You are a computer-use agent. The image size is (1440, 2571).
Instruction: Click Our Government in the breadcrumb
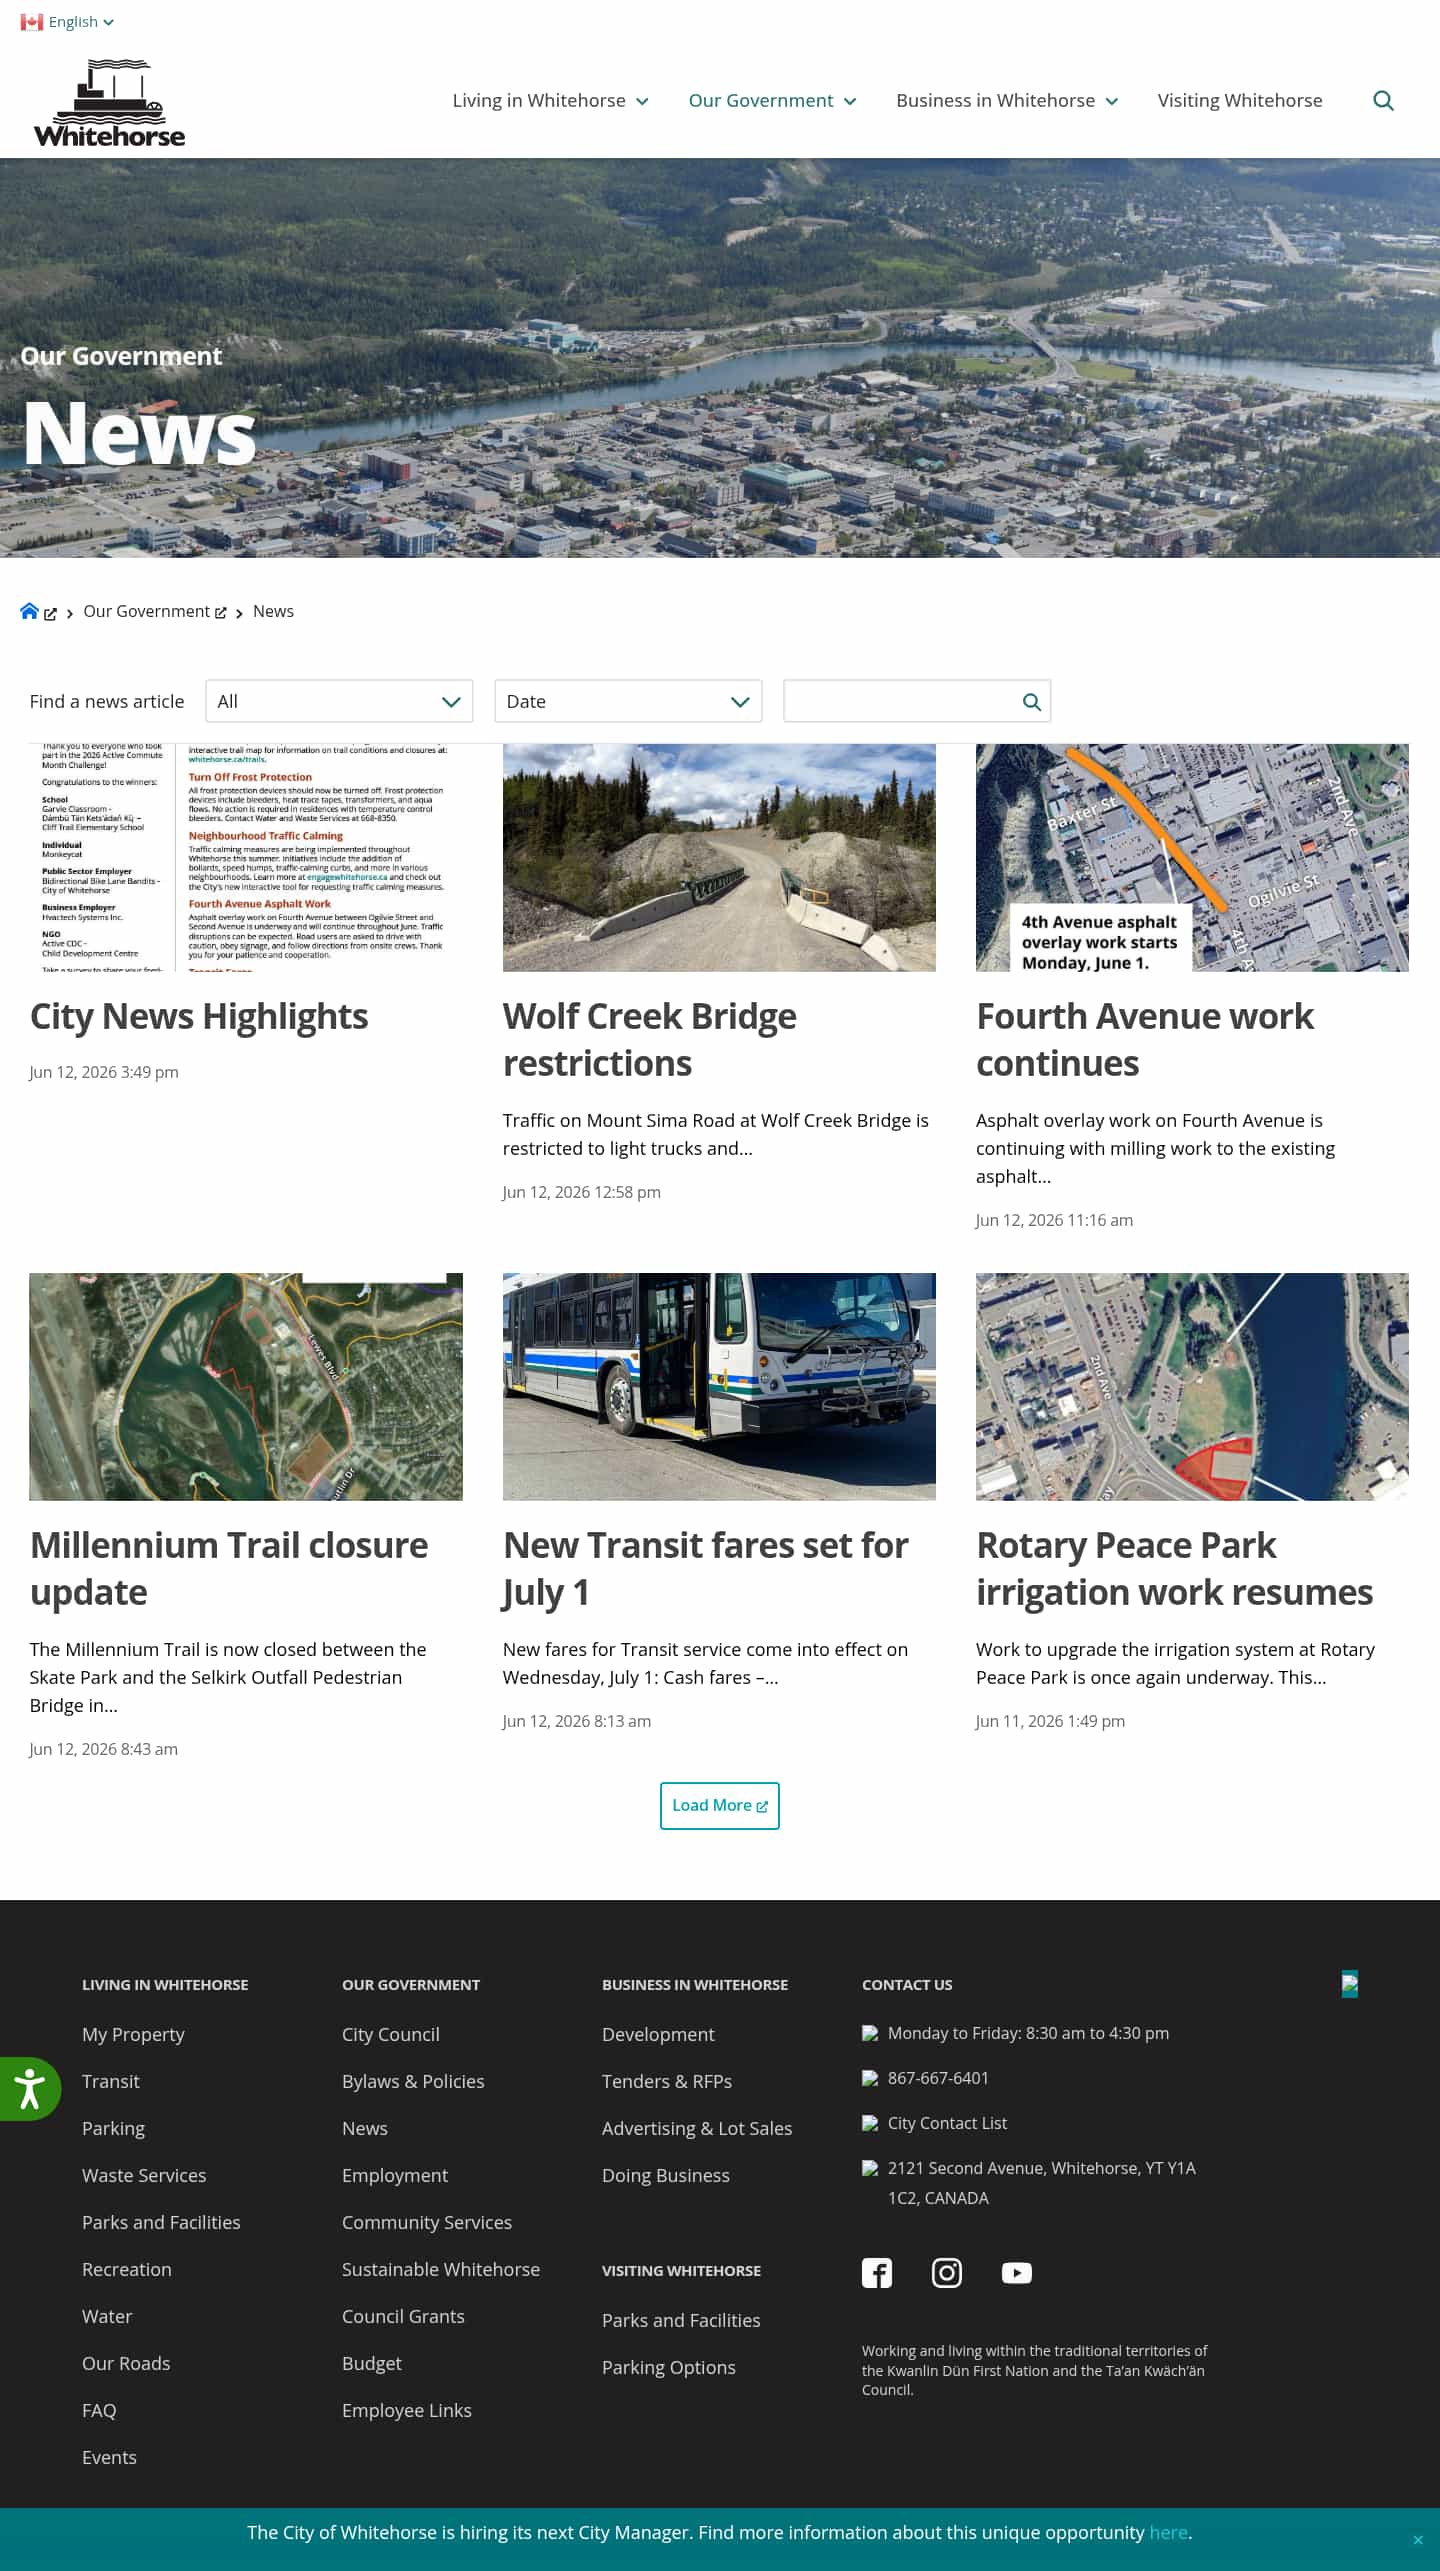pos(147,611)
